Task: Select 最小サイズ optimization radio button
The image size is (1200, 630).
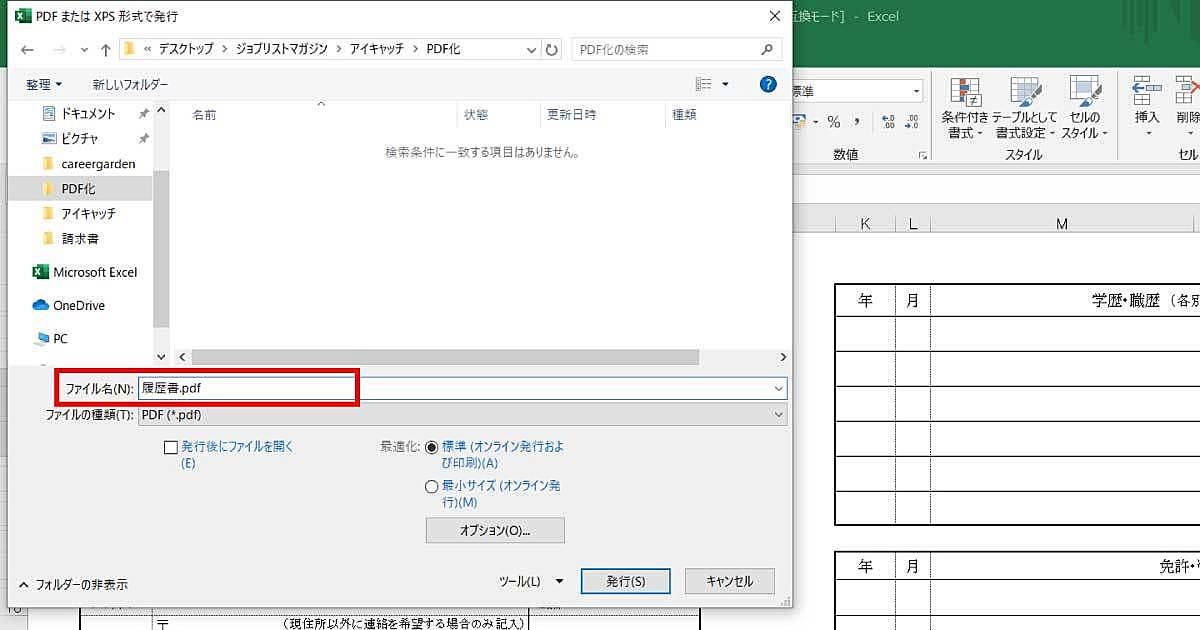Action: coord(431,487)
